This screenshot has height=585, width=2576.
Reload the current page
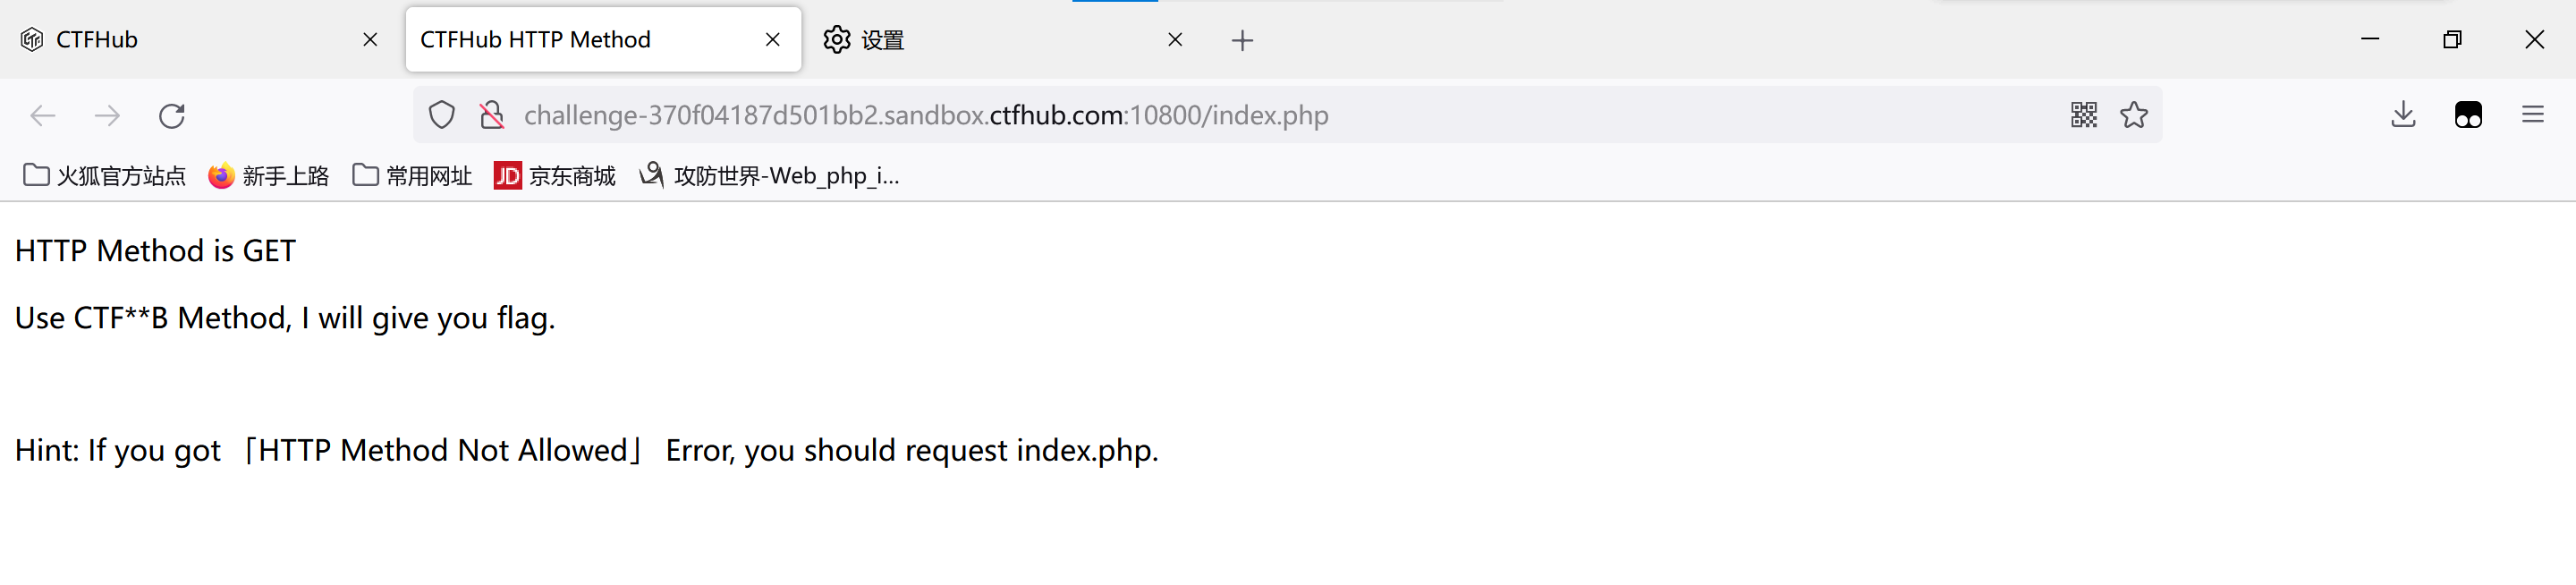(172, 116)
